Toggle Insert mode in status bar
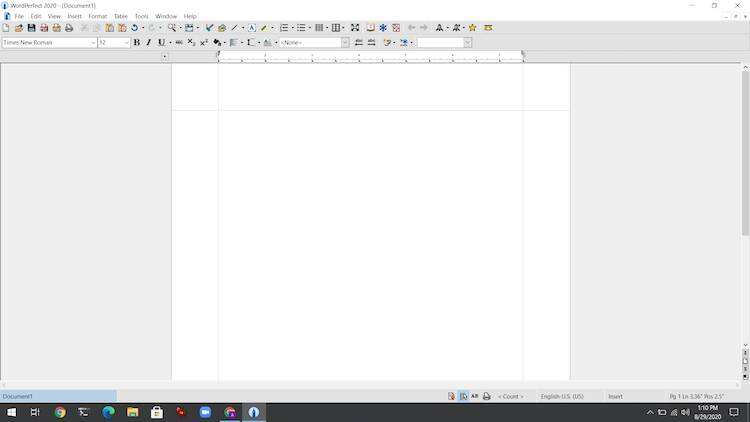This screenshot has width=750, height=422. [x=615, y=397]
